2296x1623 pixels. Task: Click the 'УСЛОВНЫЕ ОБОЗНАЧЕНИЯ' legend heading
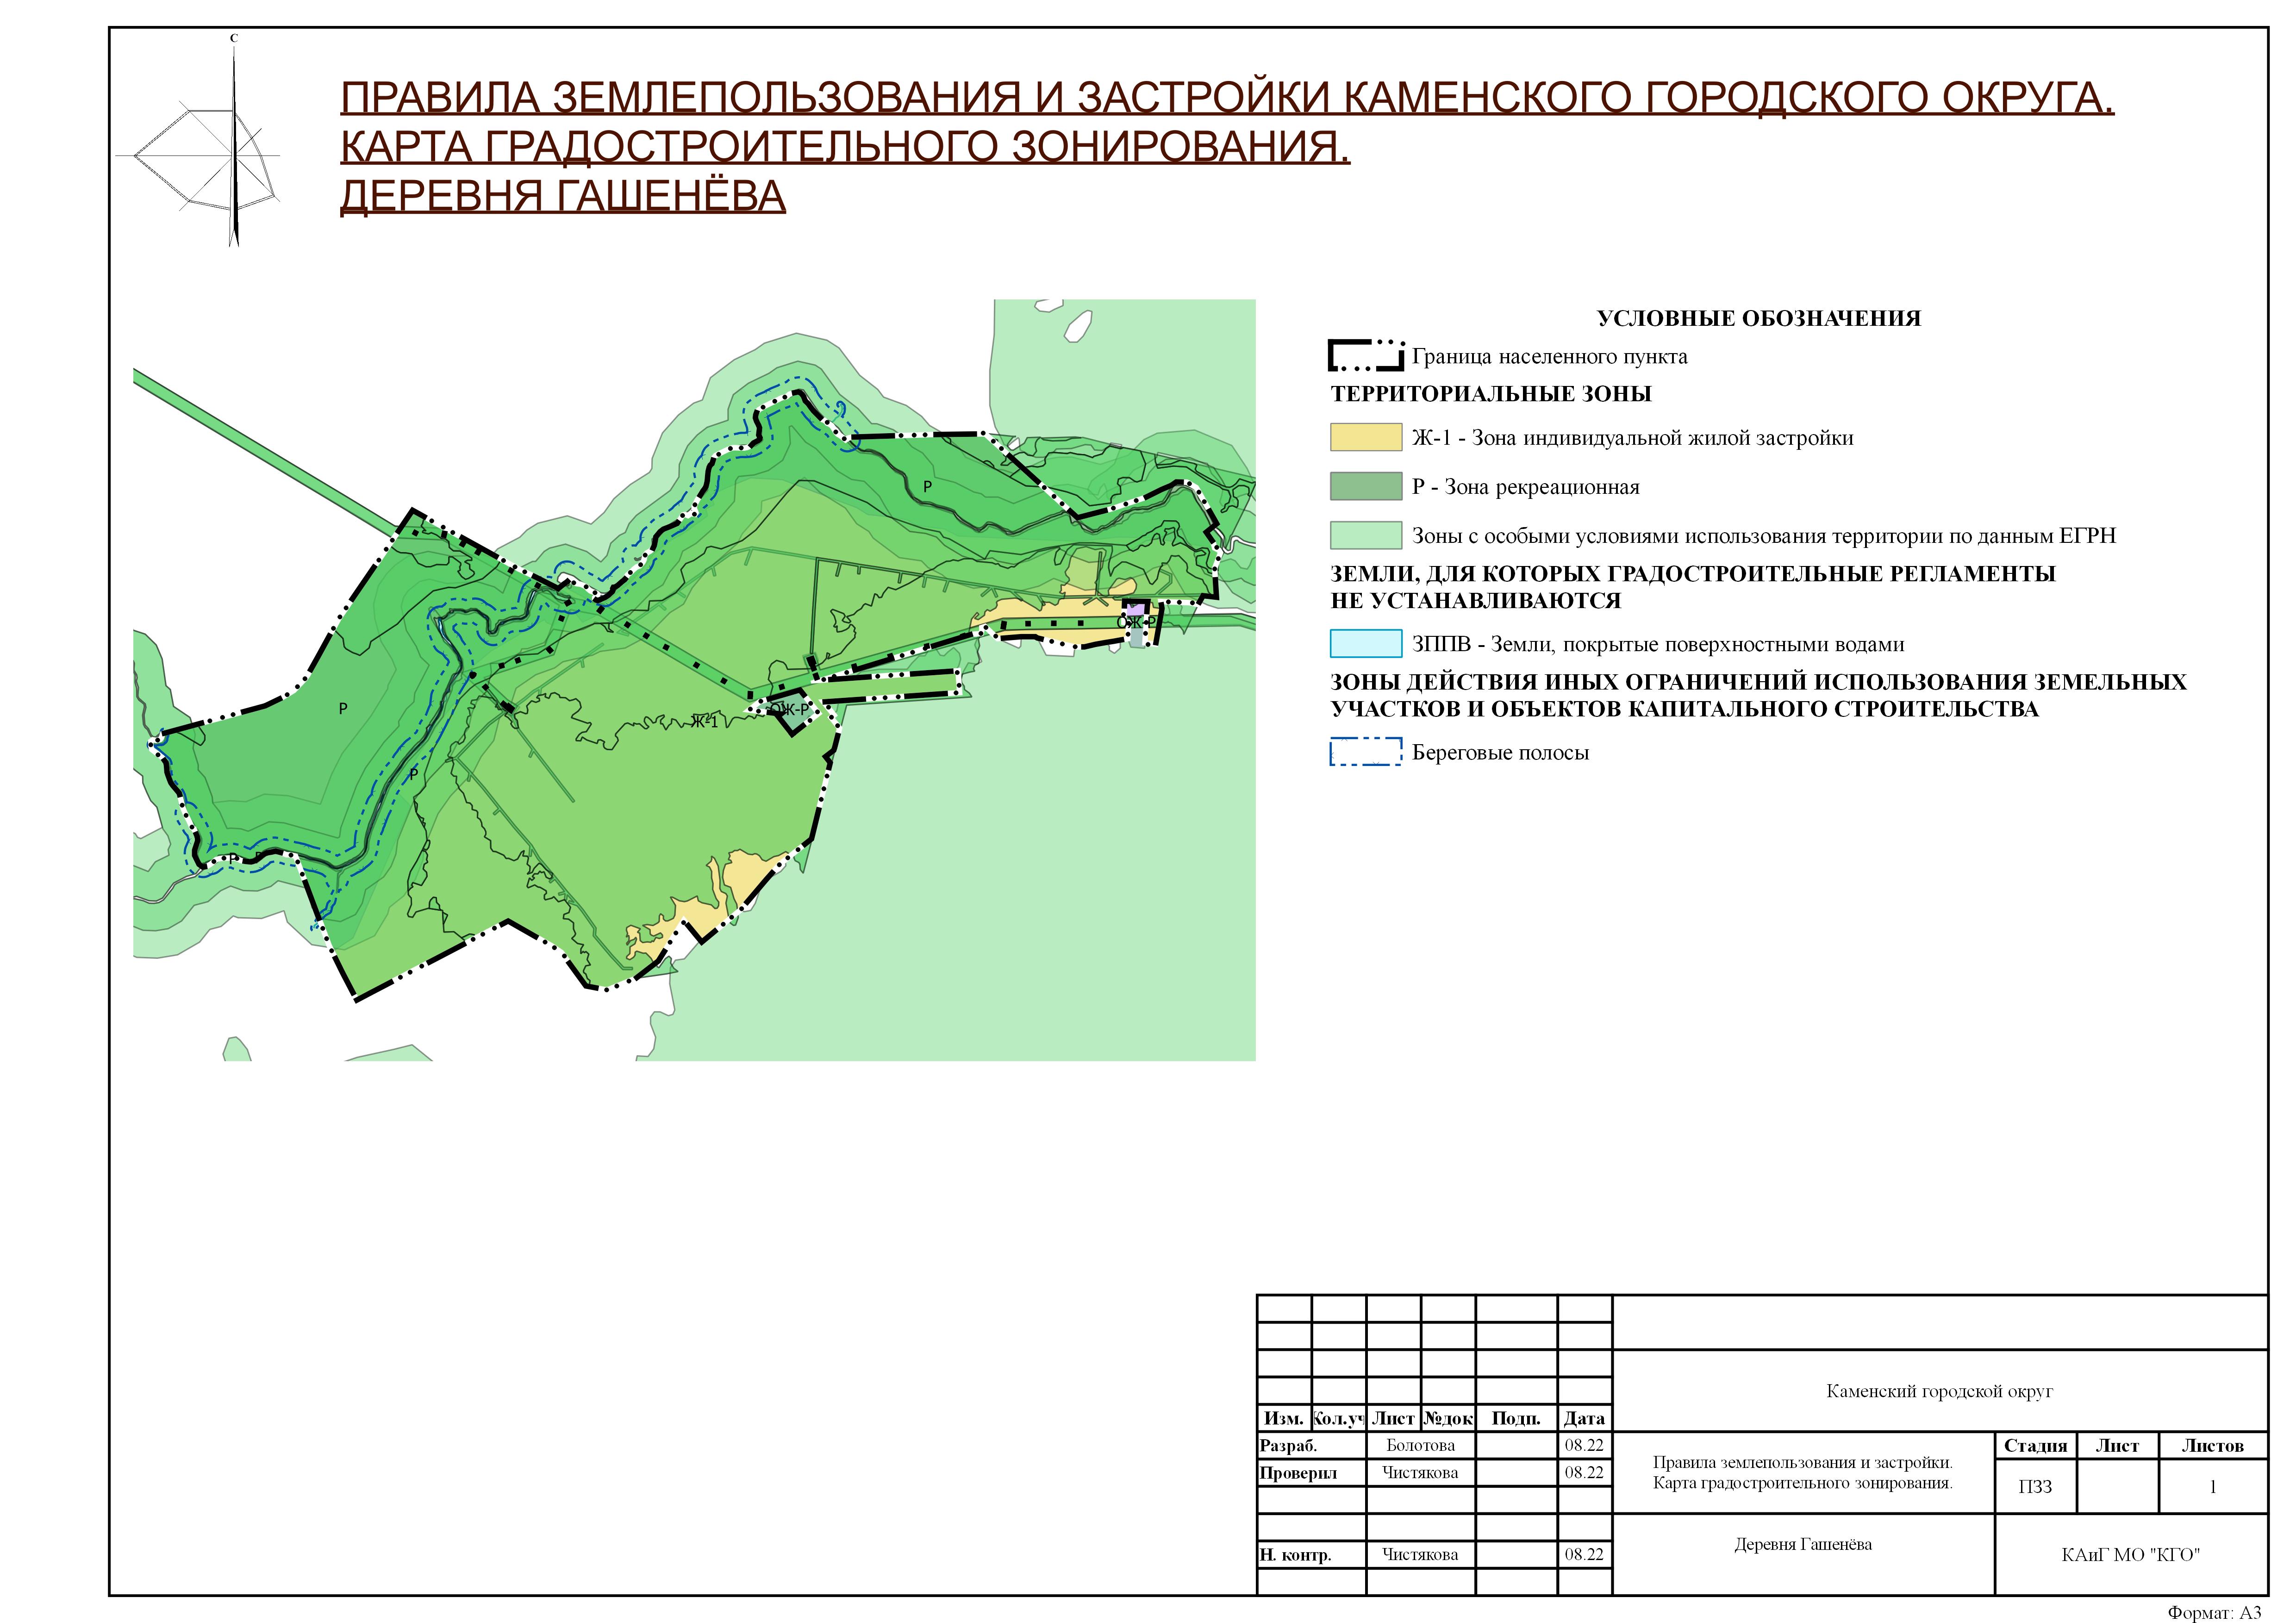coord(1758,318)
